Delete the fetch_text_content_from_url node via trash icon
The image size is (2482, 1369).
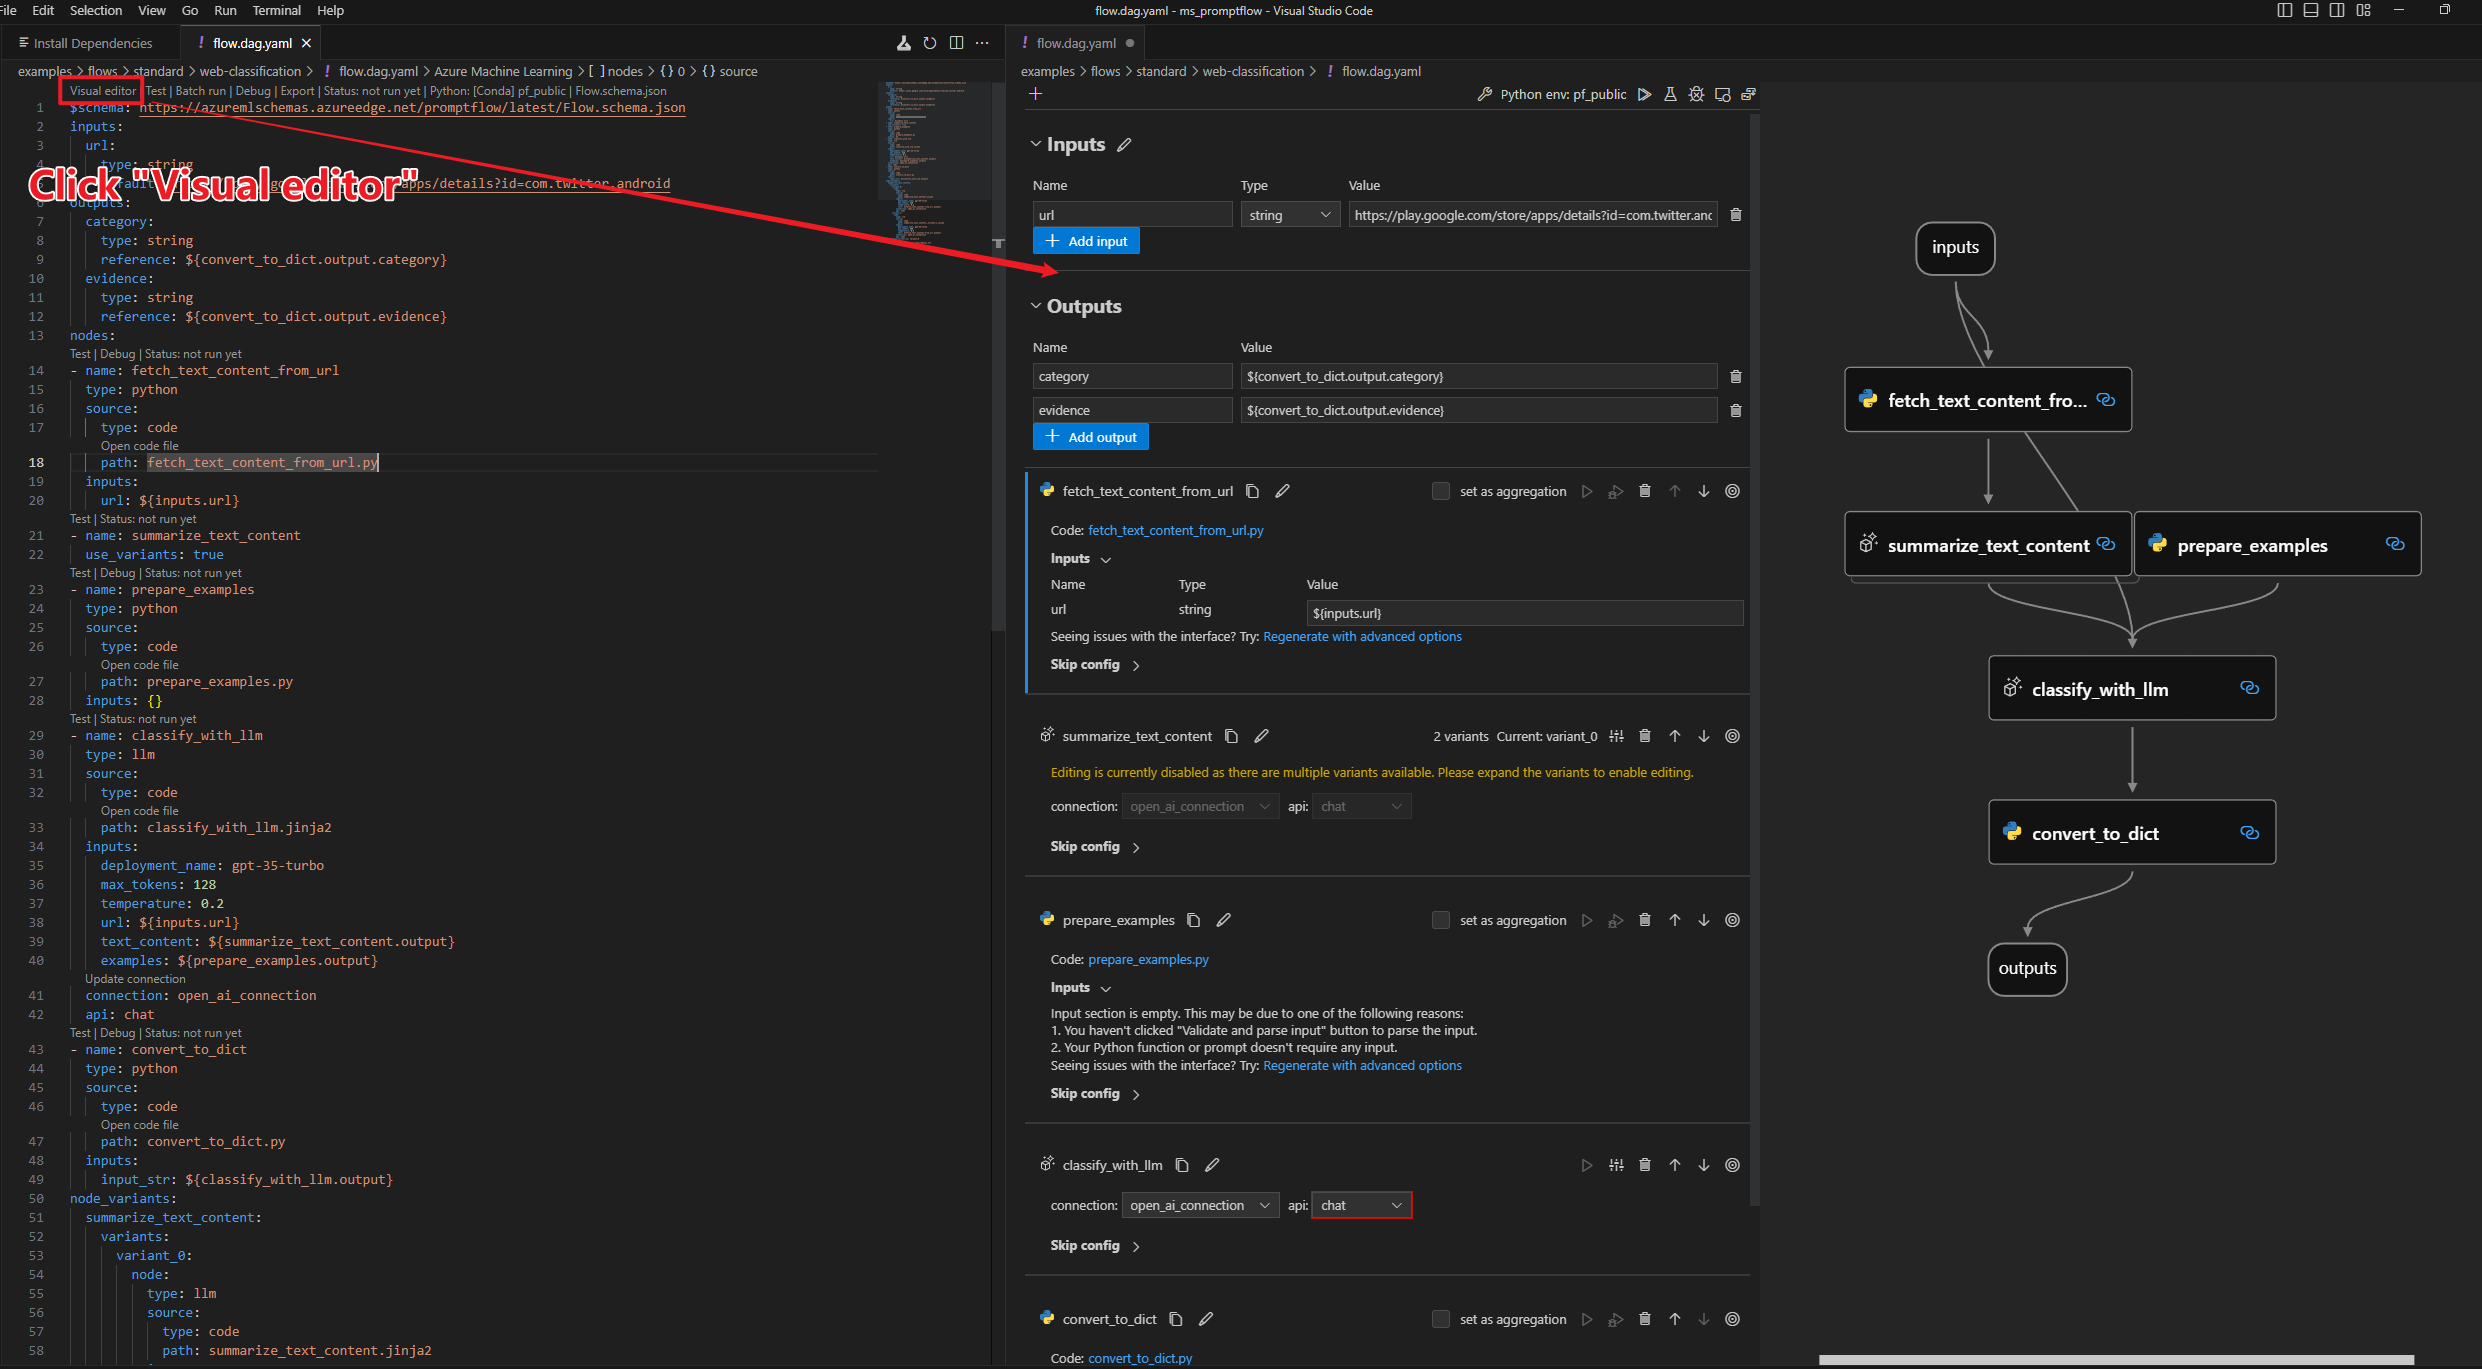point(1645,491)
